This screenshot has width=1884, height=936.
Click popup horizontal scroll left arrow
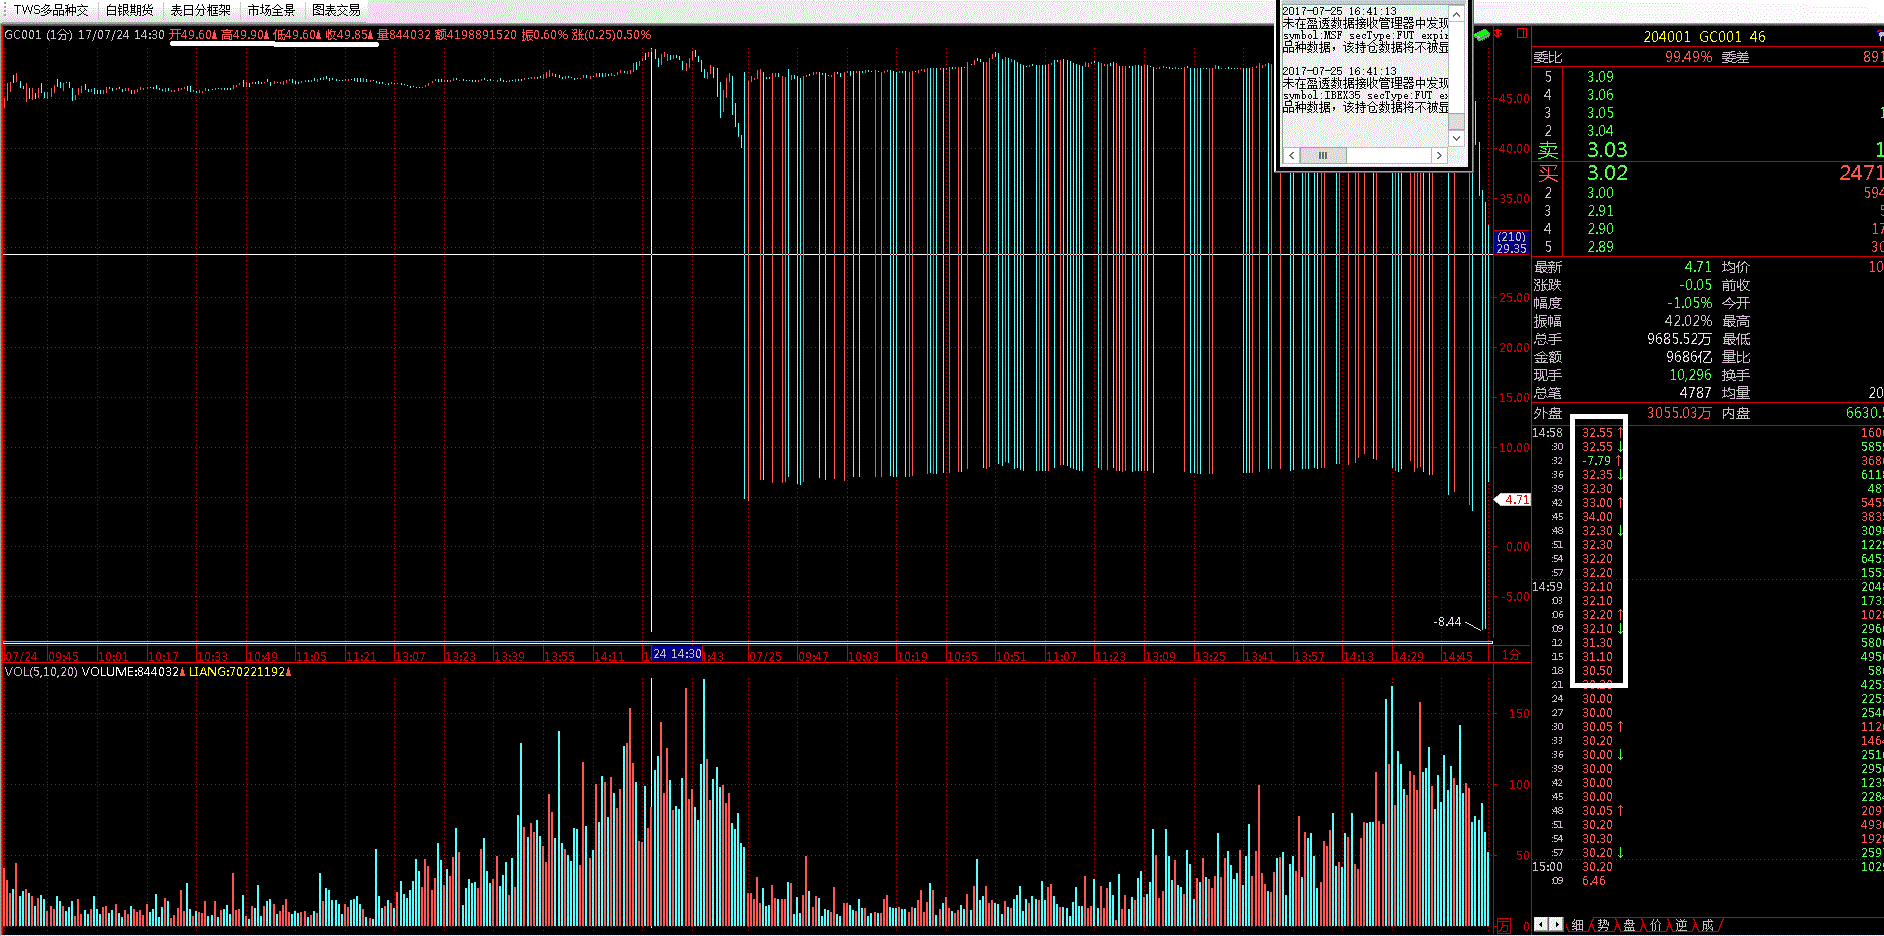coord(1292,156)
